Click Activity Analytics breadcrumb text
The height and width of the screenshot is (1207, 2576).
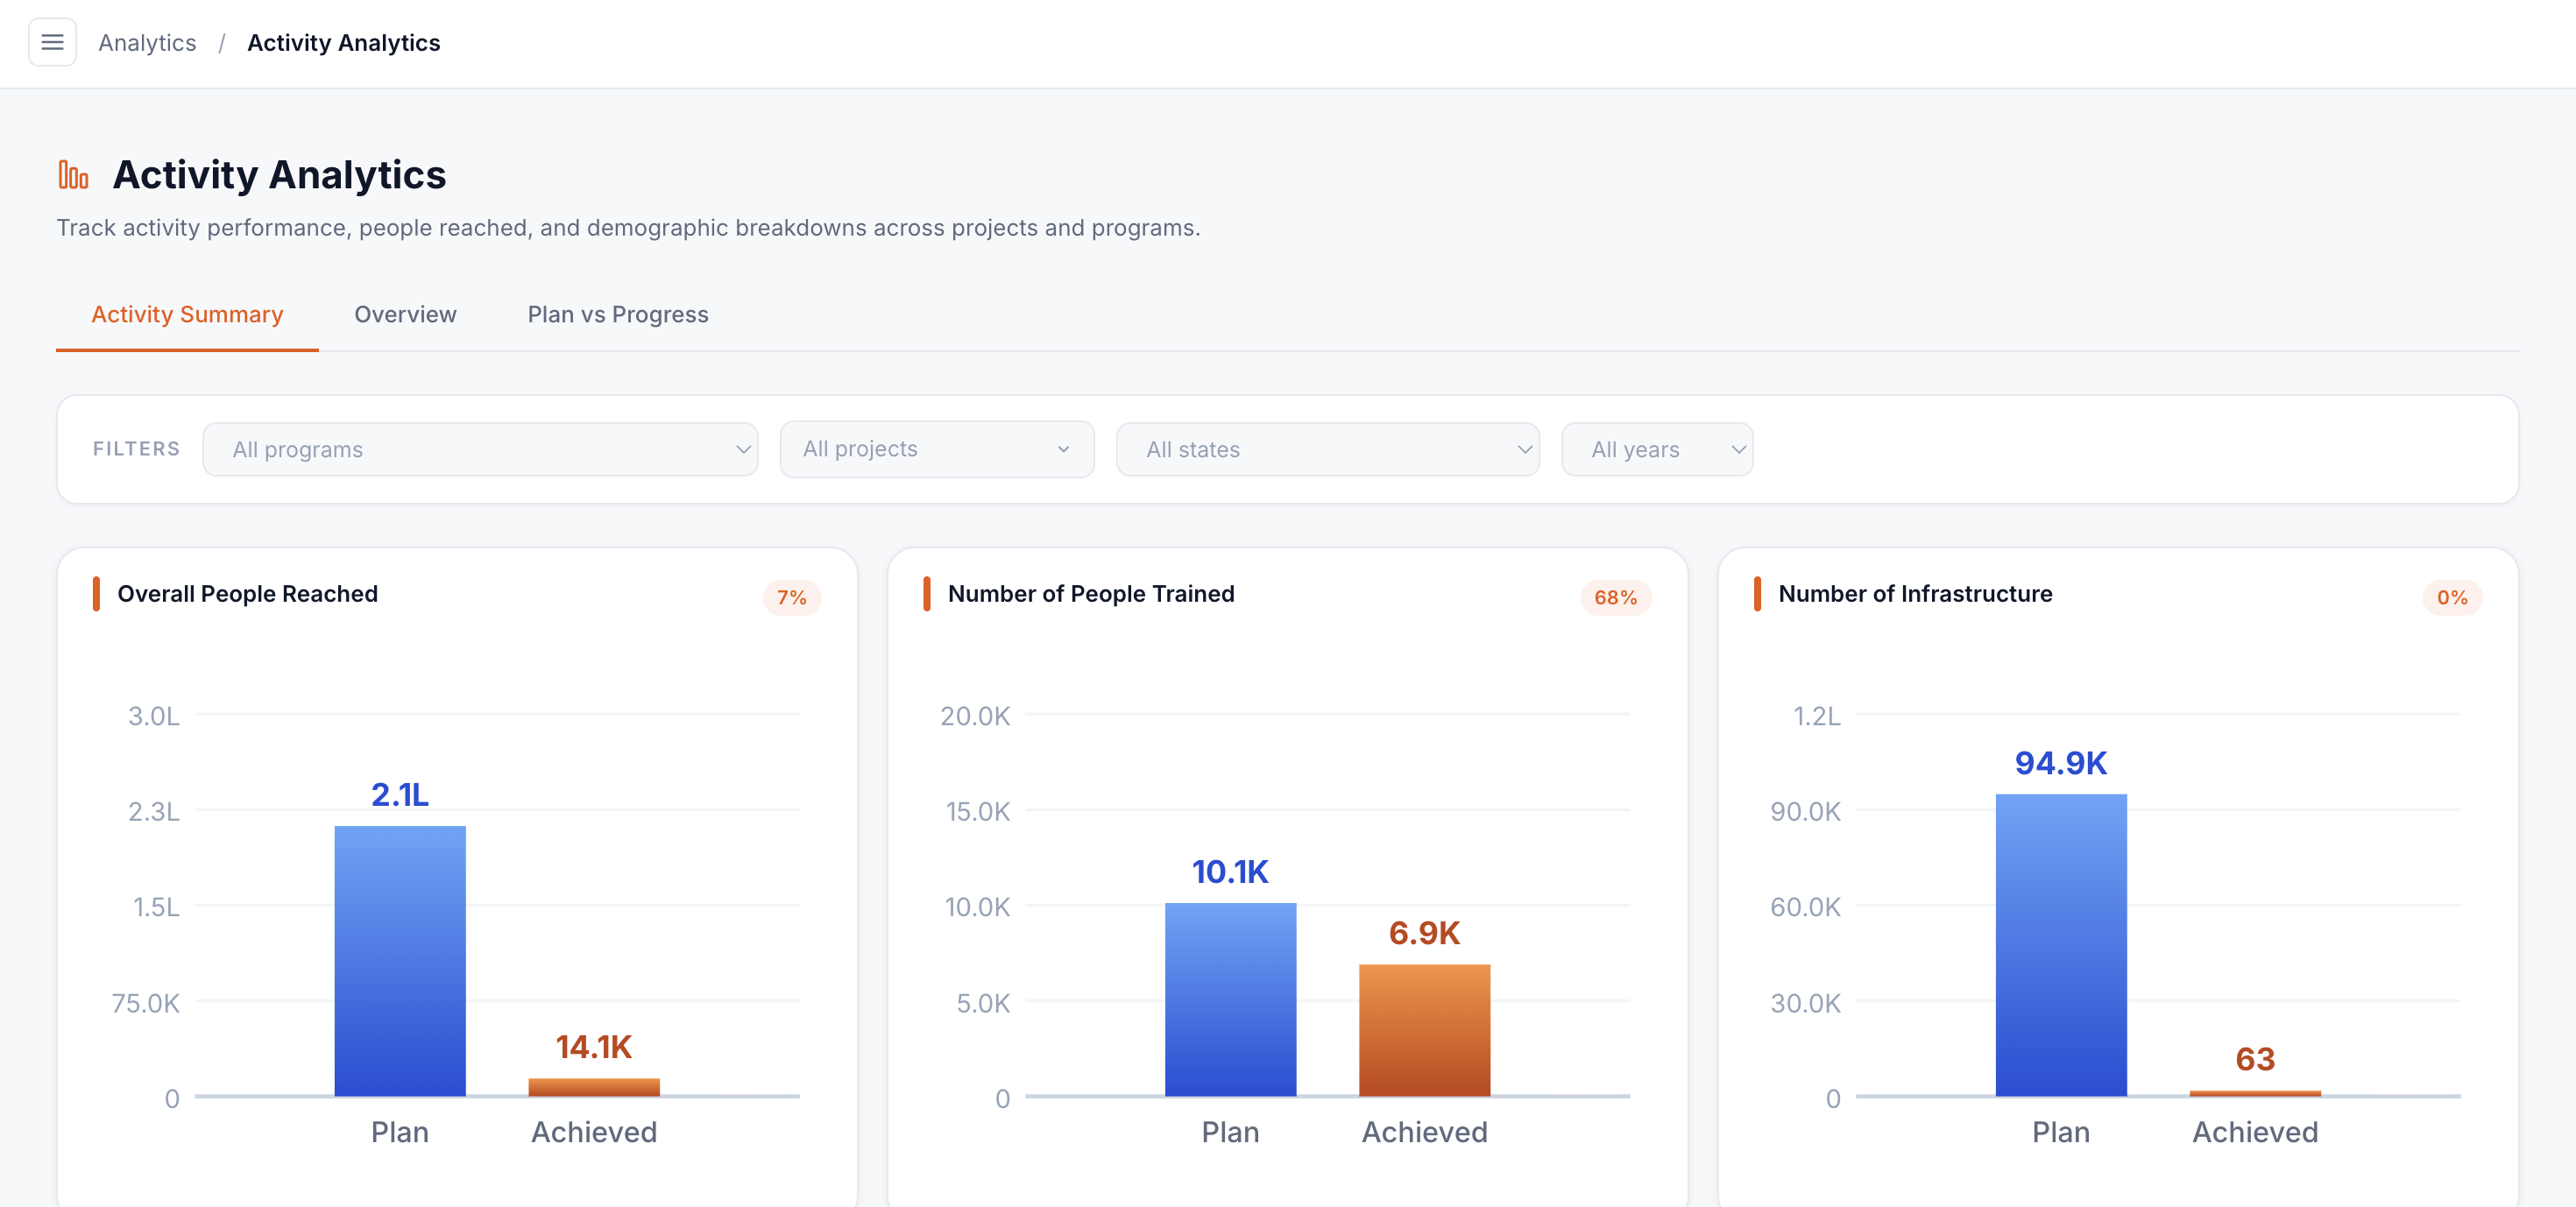click(x=343, y=43)
